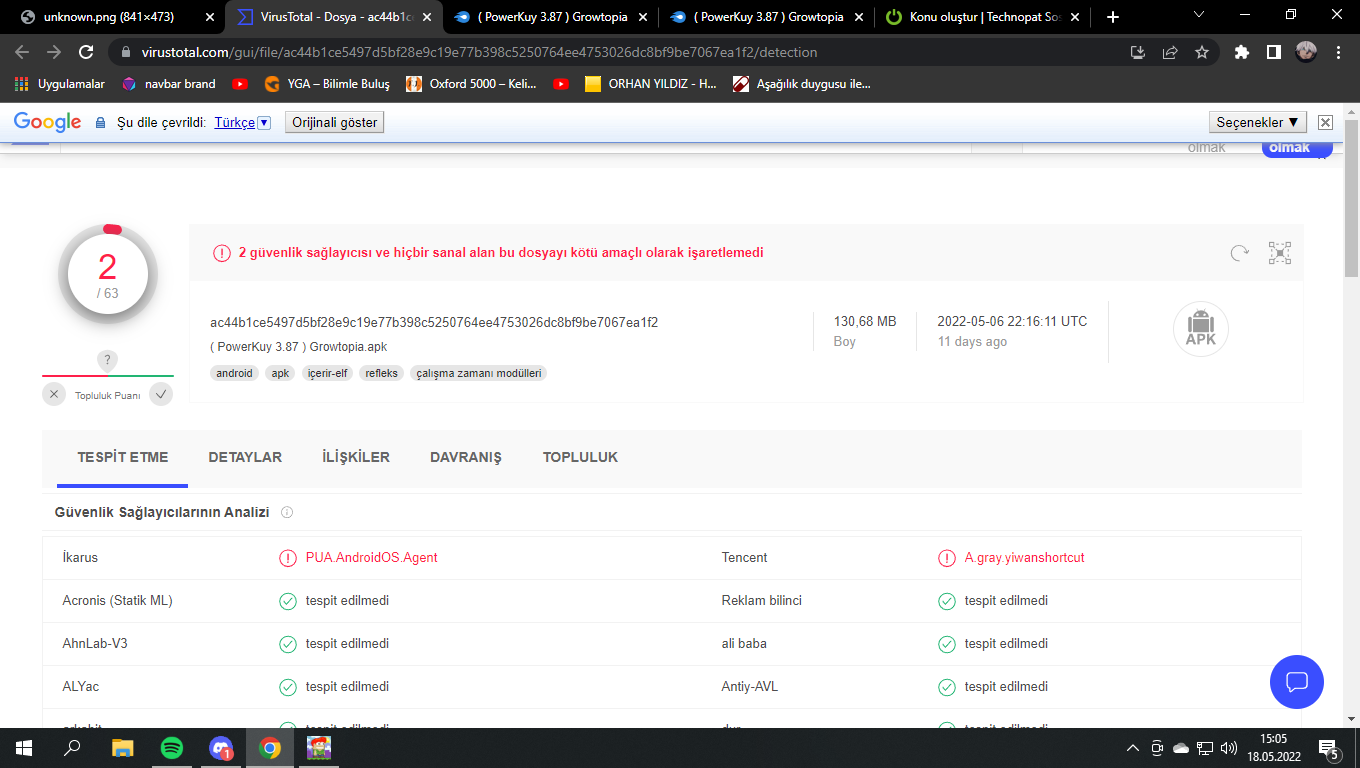Open the Uygulamalar apps bookmark

tap(60, 84)
